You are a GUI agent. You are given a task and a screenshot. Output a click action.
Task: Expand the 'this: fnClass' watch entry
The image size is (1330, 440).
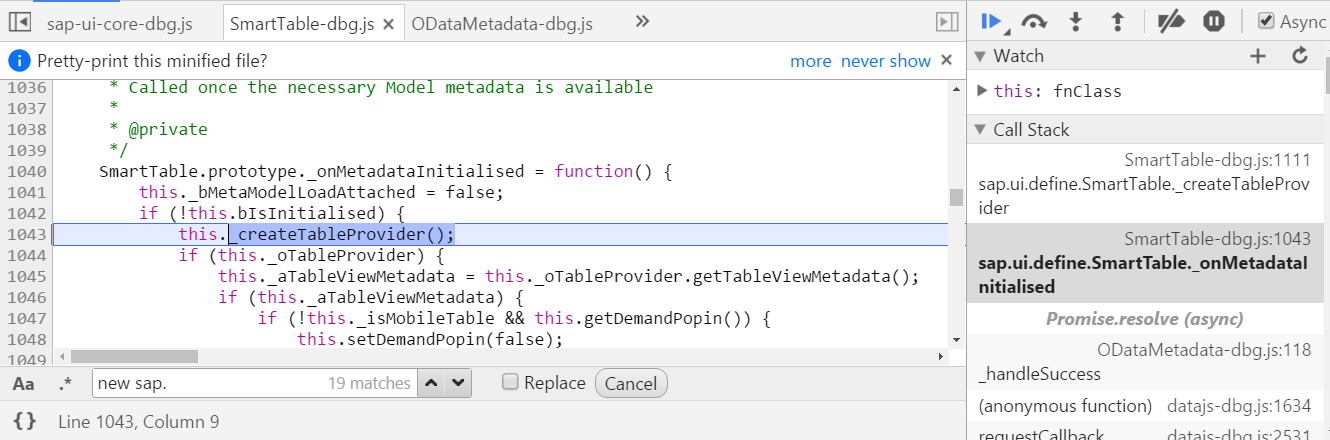click(983, 91)
